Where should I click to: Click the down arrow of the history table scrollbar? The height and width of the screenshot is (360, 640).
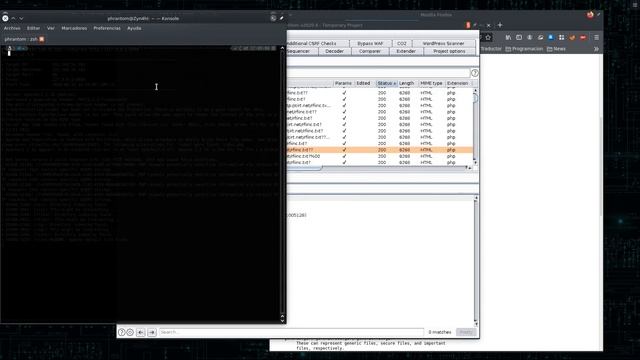point(475,163)
